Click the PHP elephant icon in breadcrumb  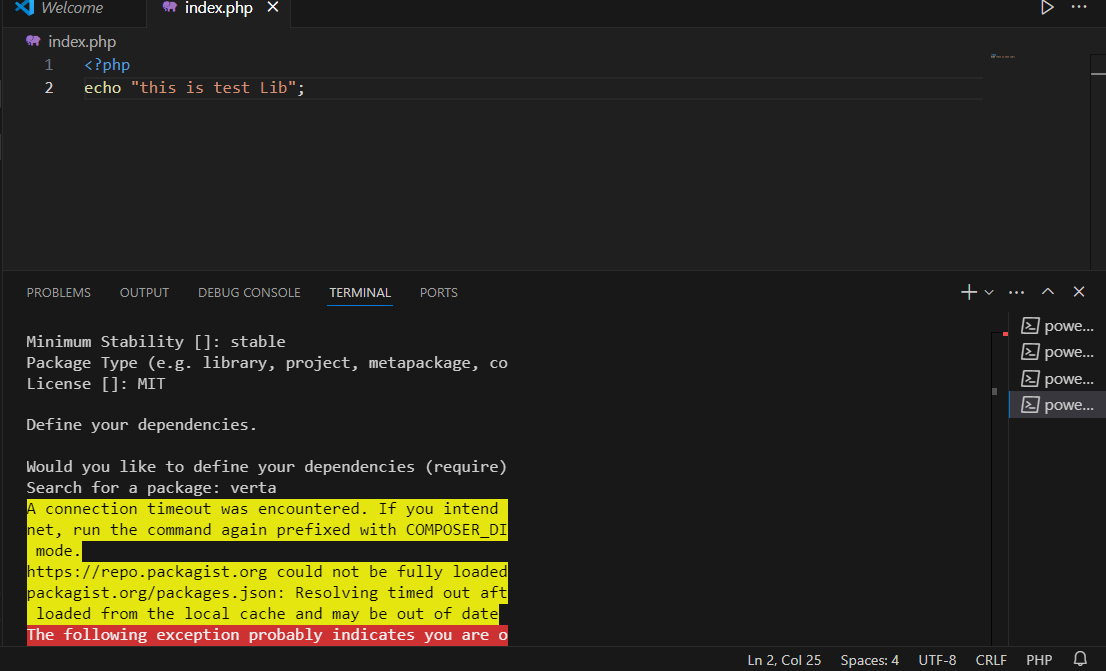pyautogui.click(x=33, y=41)
